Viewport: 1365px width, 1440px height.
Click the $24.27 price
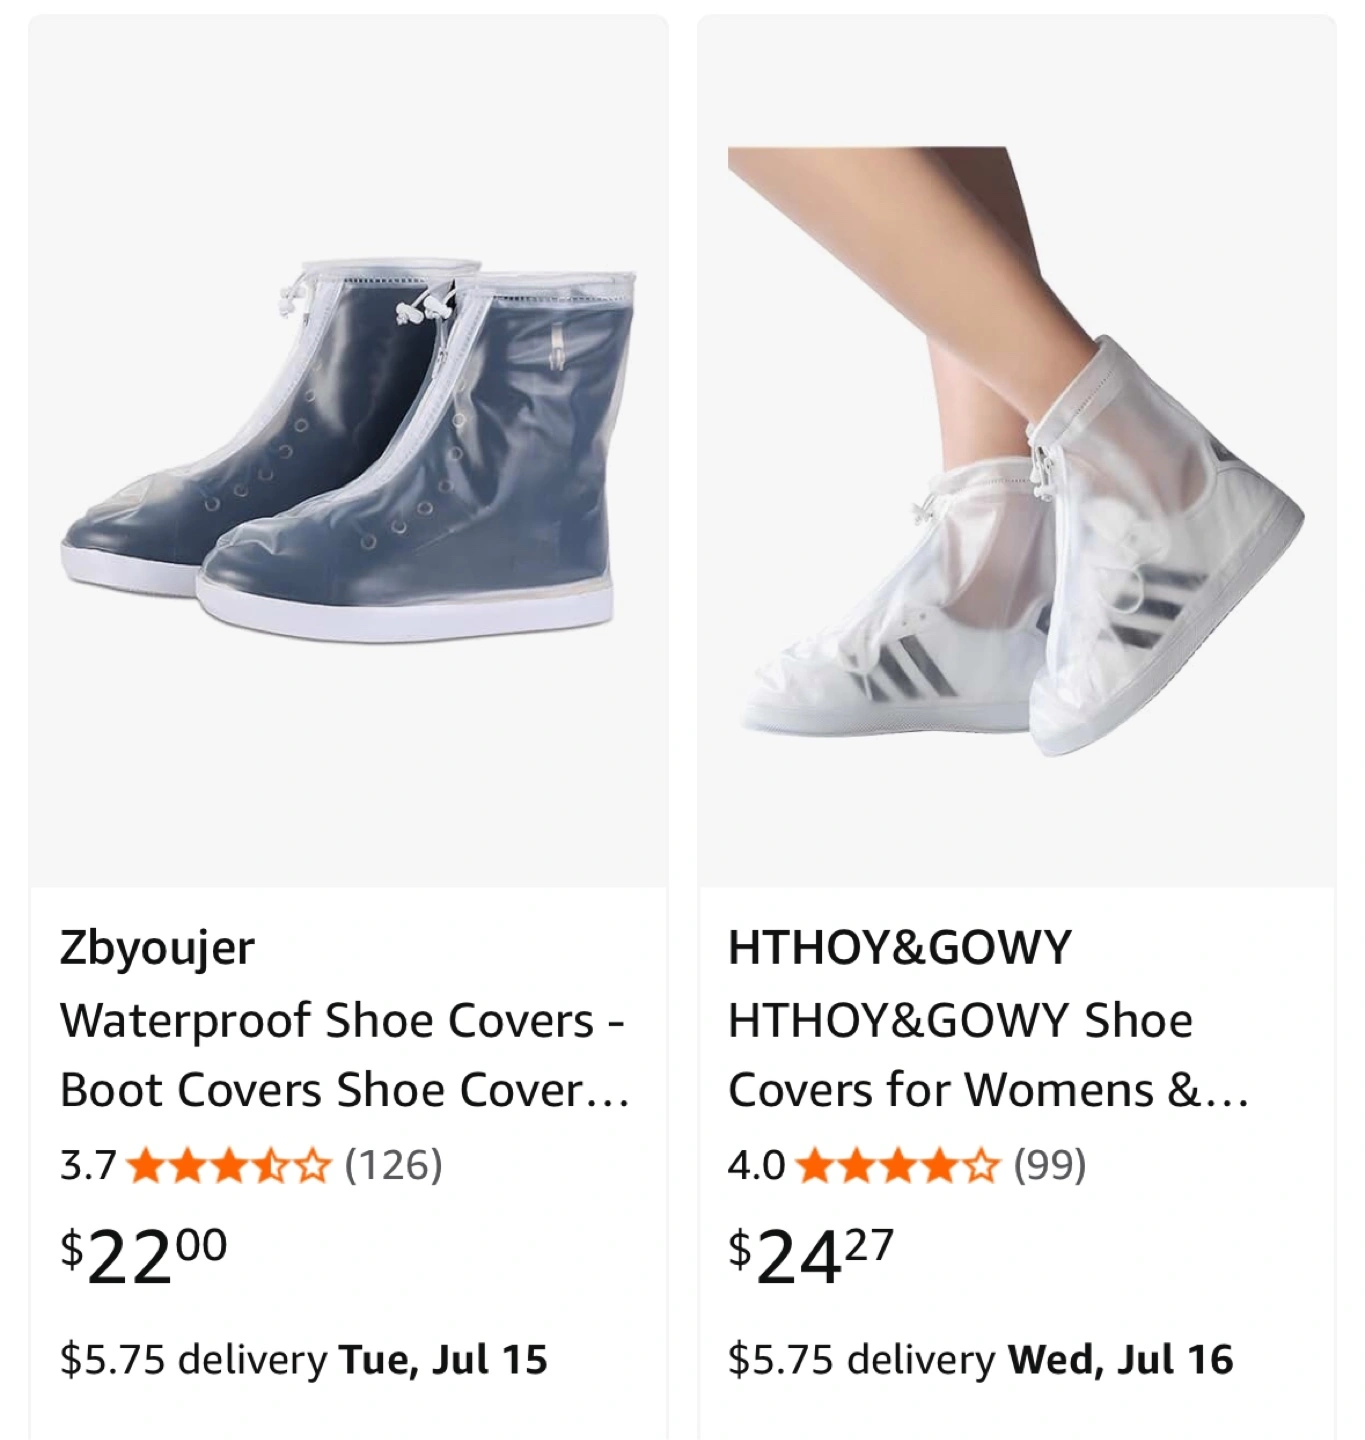coord(811,1256)
